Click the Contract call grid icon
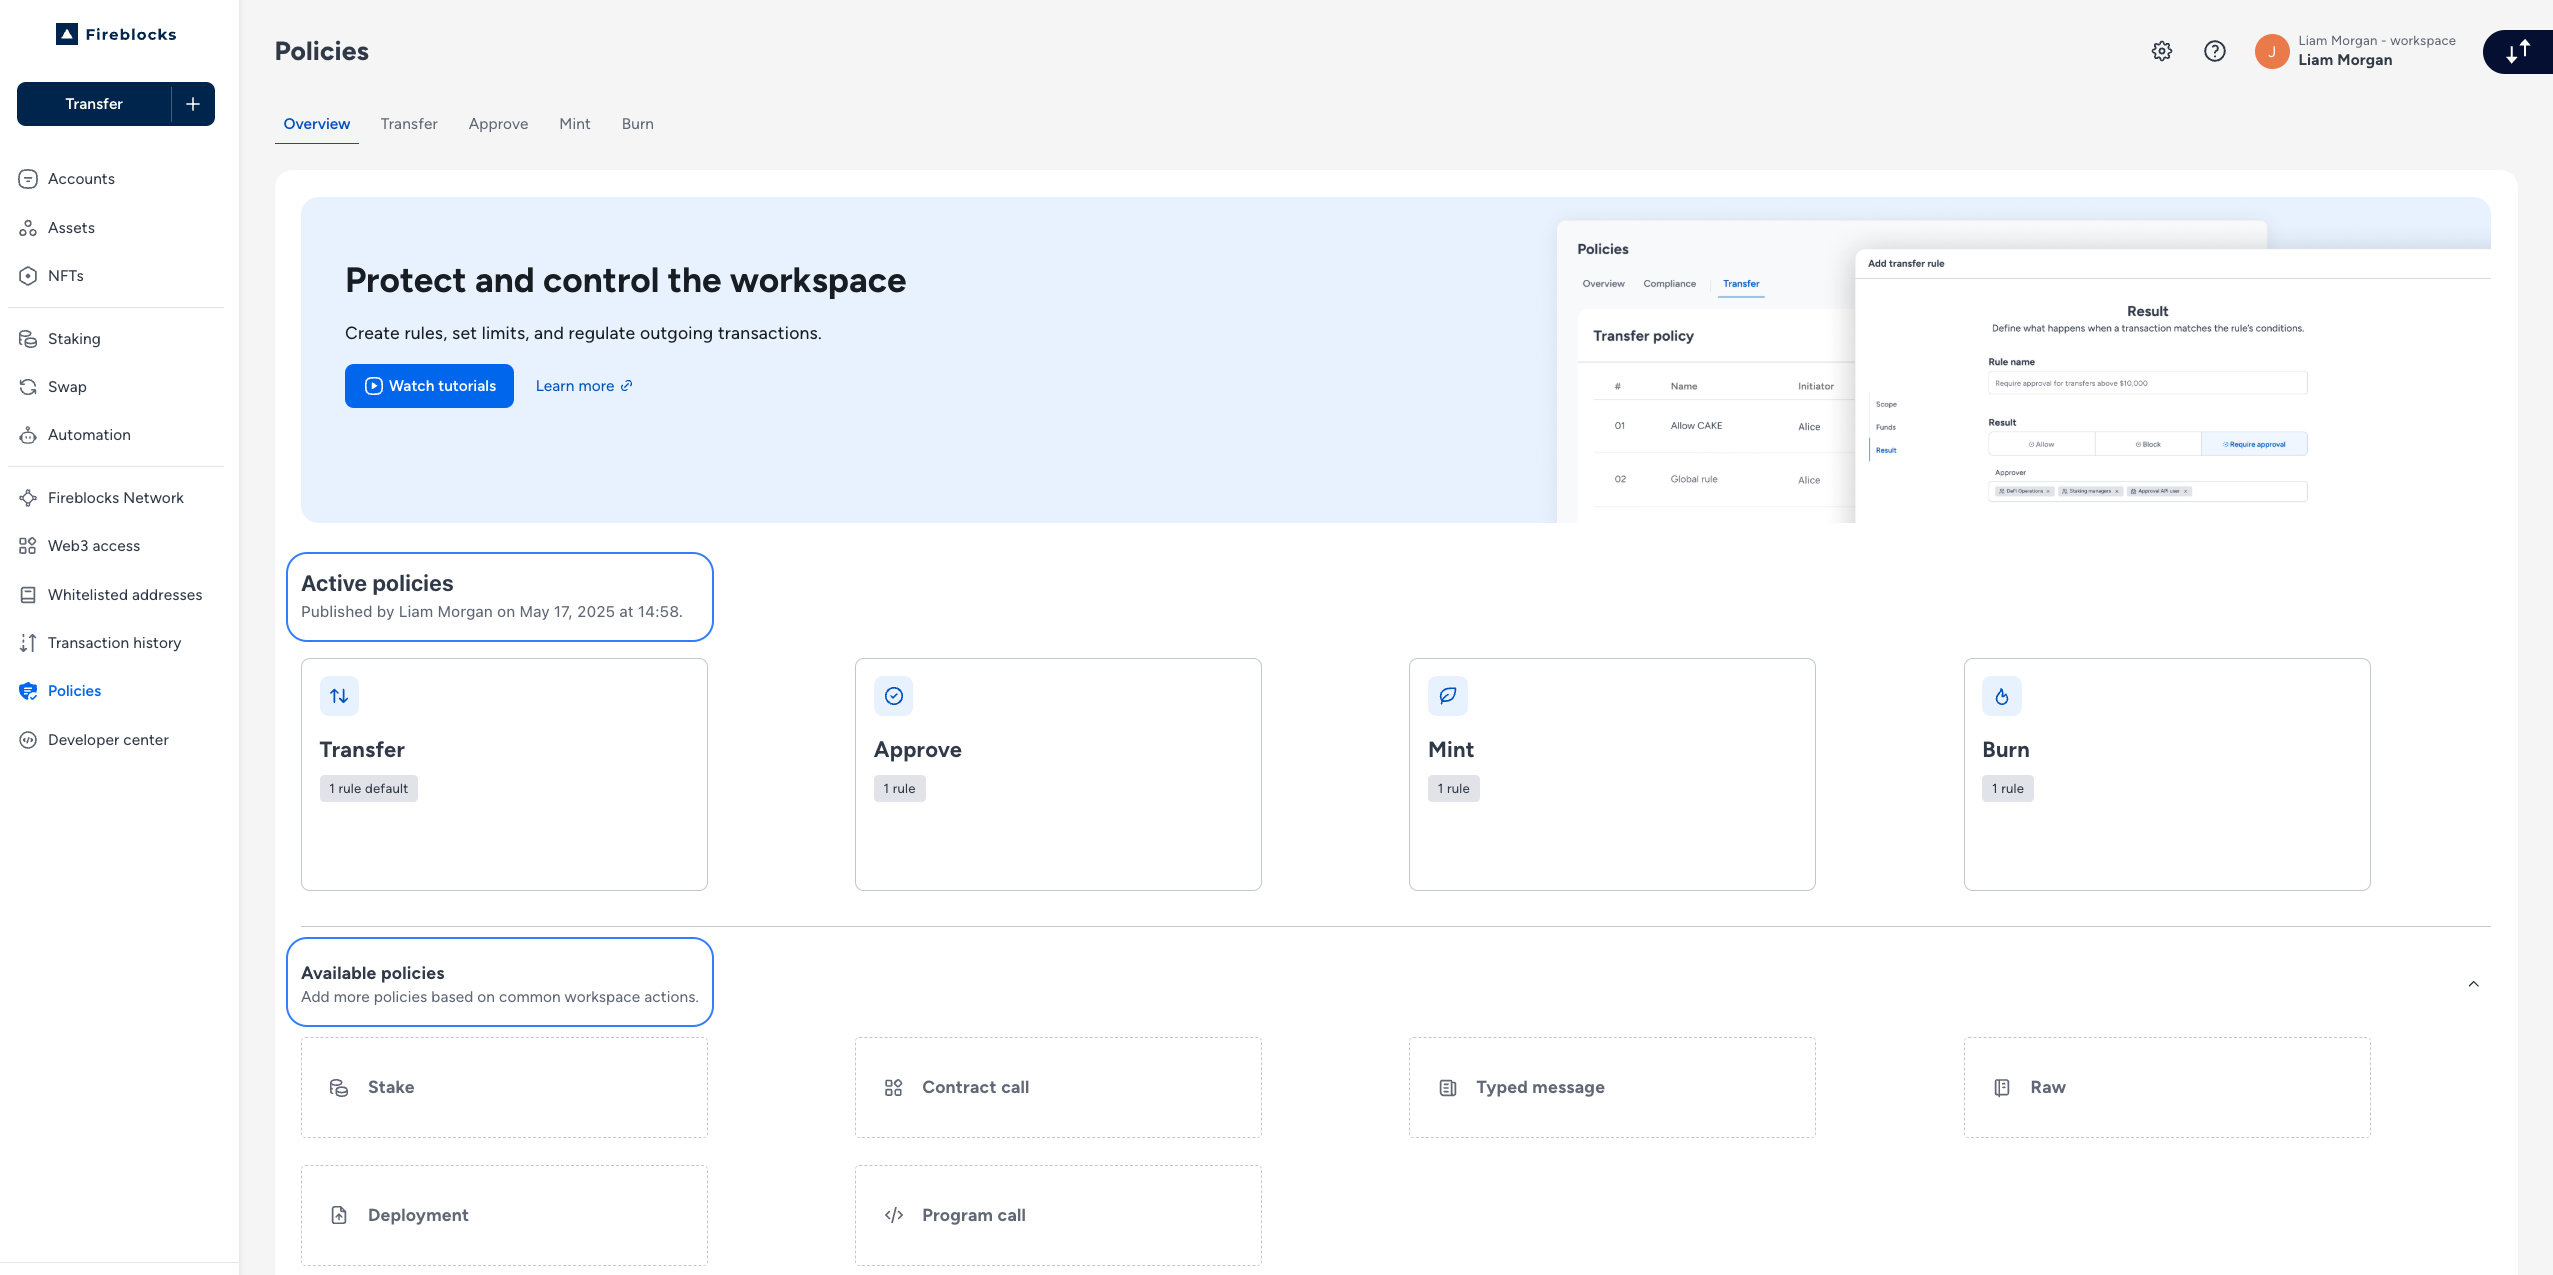 (894, 1088)
